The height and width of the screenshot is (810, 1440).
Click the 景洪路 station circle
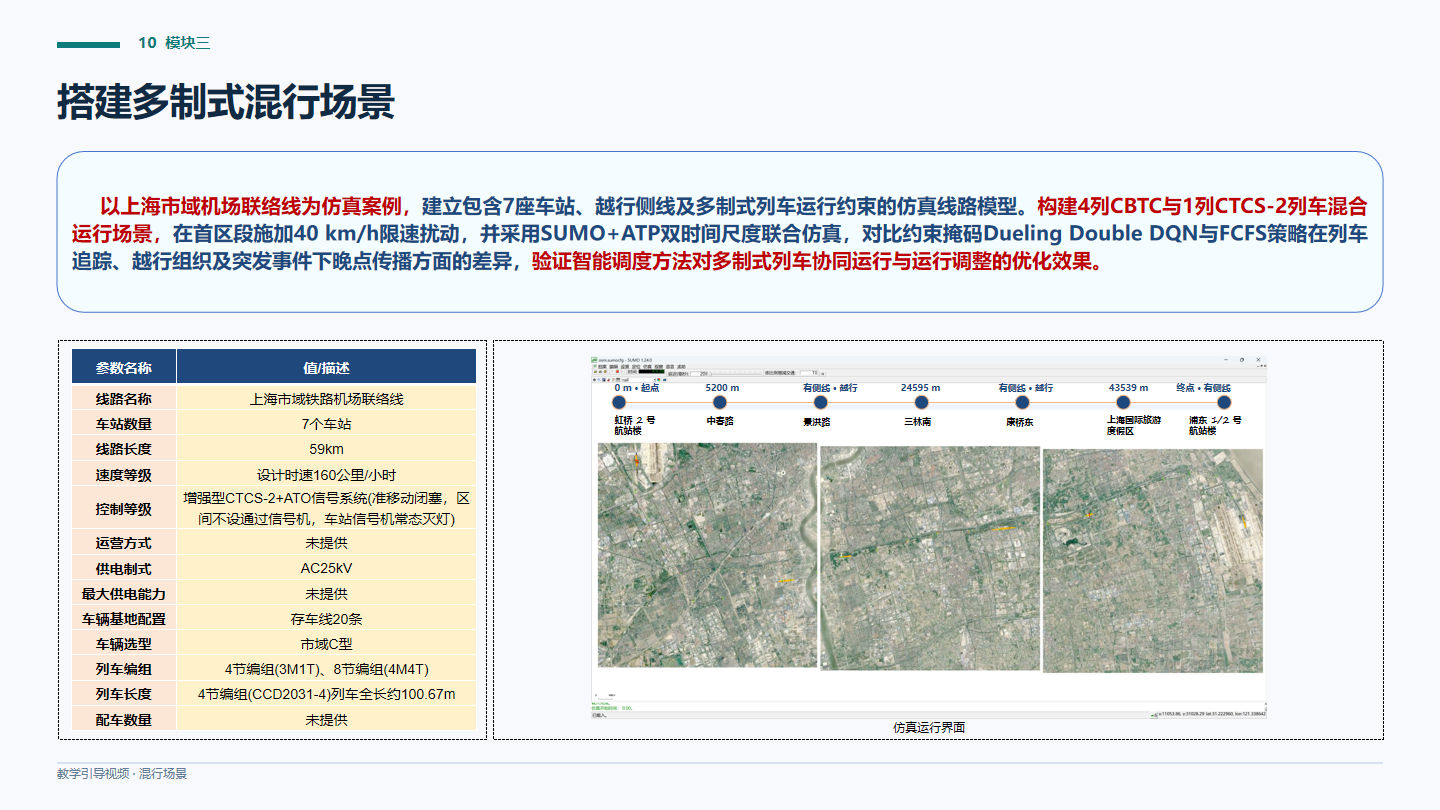(x=821, y=402)
